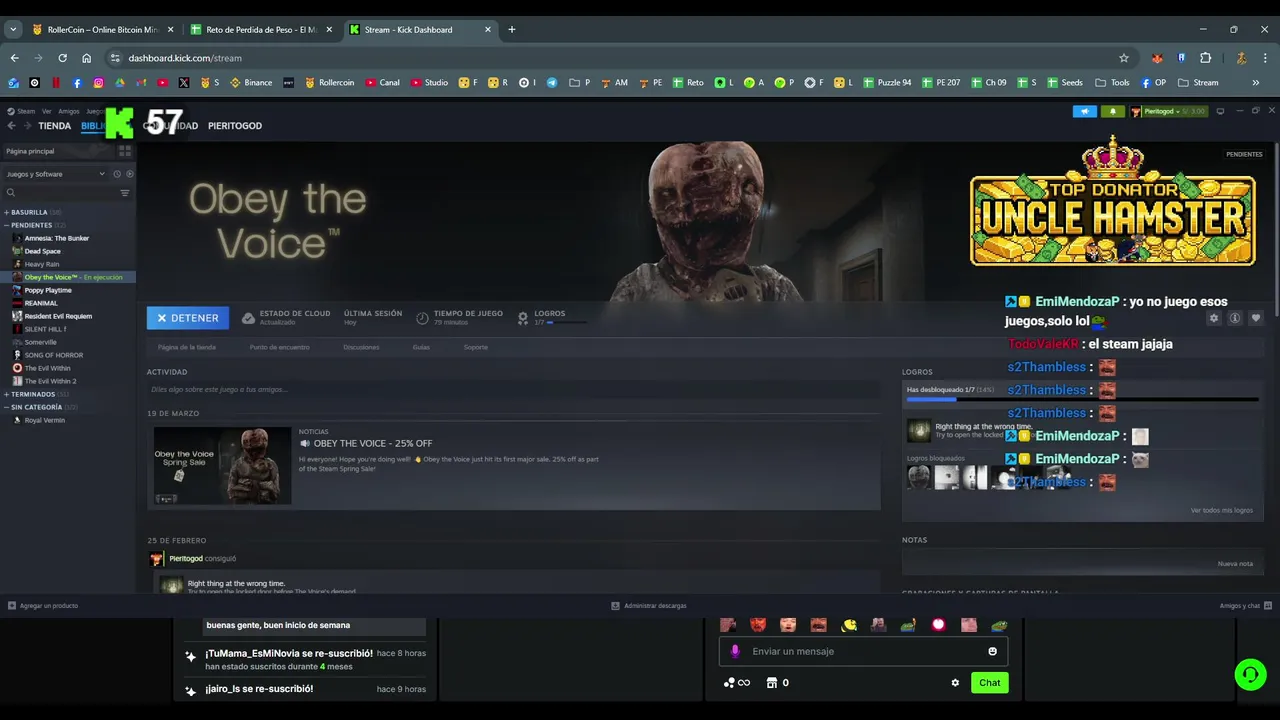Image resolution: width=1280 pixels, height=720 pixels.
Task: Open Obey the Voice Spring Sale thumbnail
Action: (x=222, y=465)
